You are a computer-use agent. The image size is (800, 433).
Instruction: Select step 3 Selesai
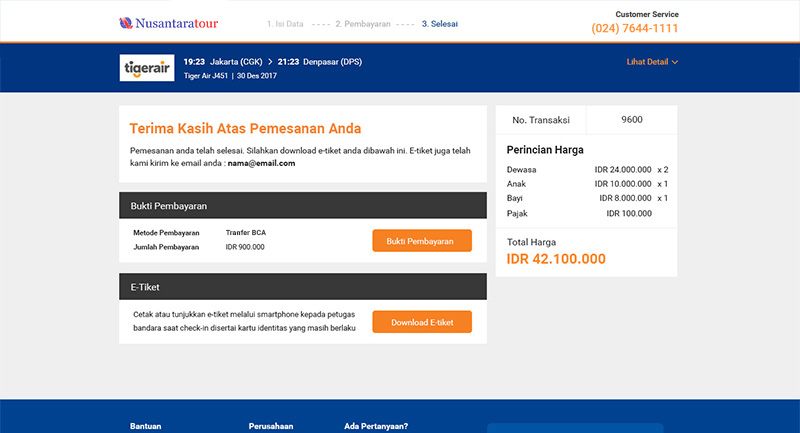point(440,24)
